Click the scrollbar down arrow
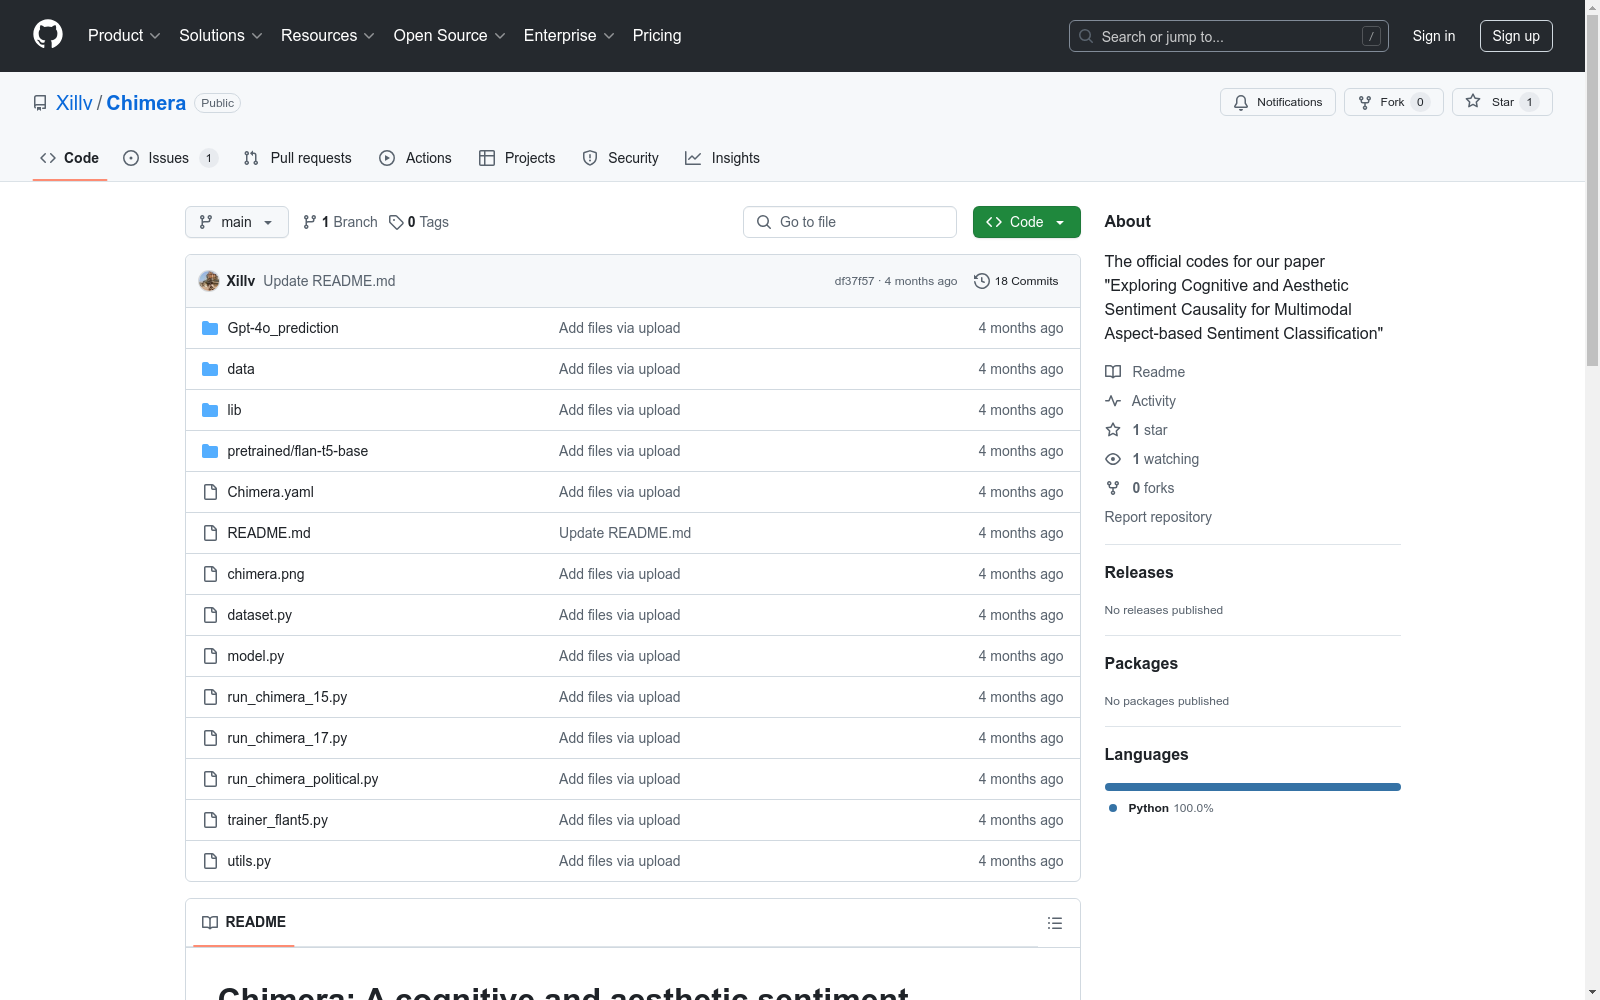Image resolution: width=1600 pixels, height=1000 pixels. pyautogui.click(x=1592, y=992)
